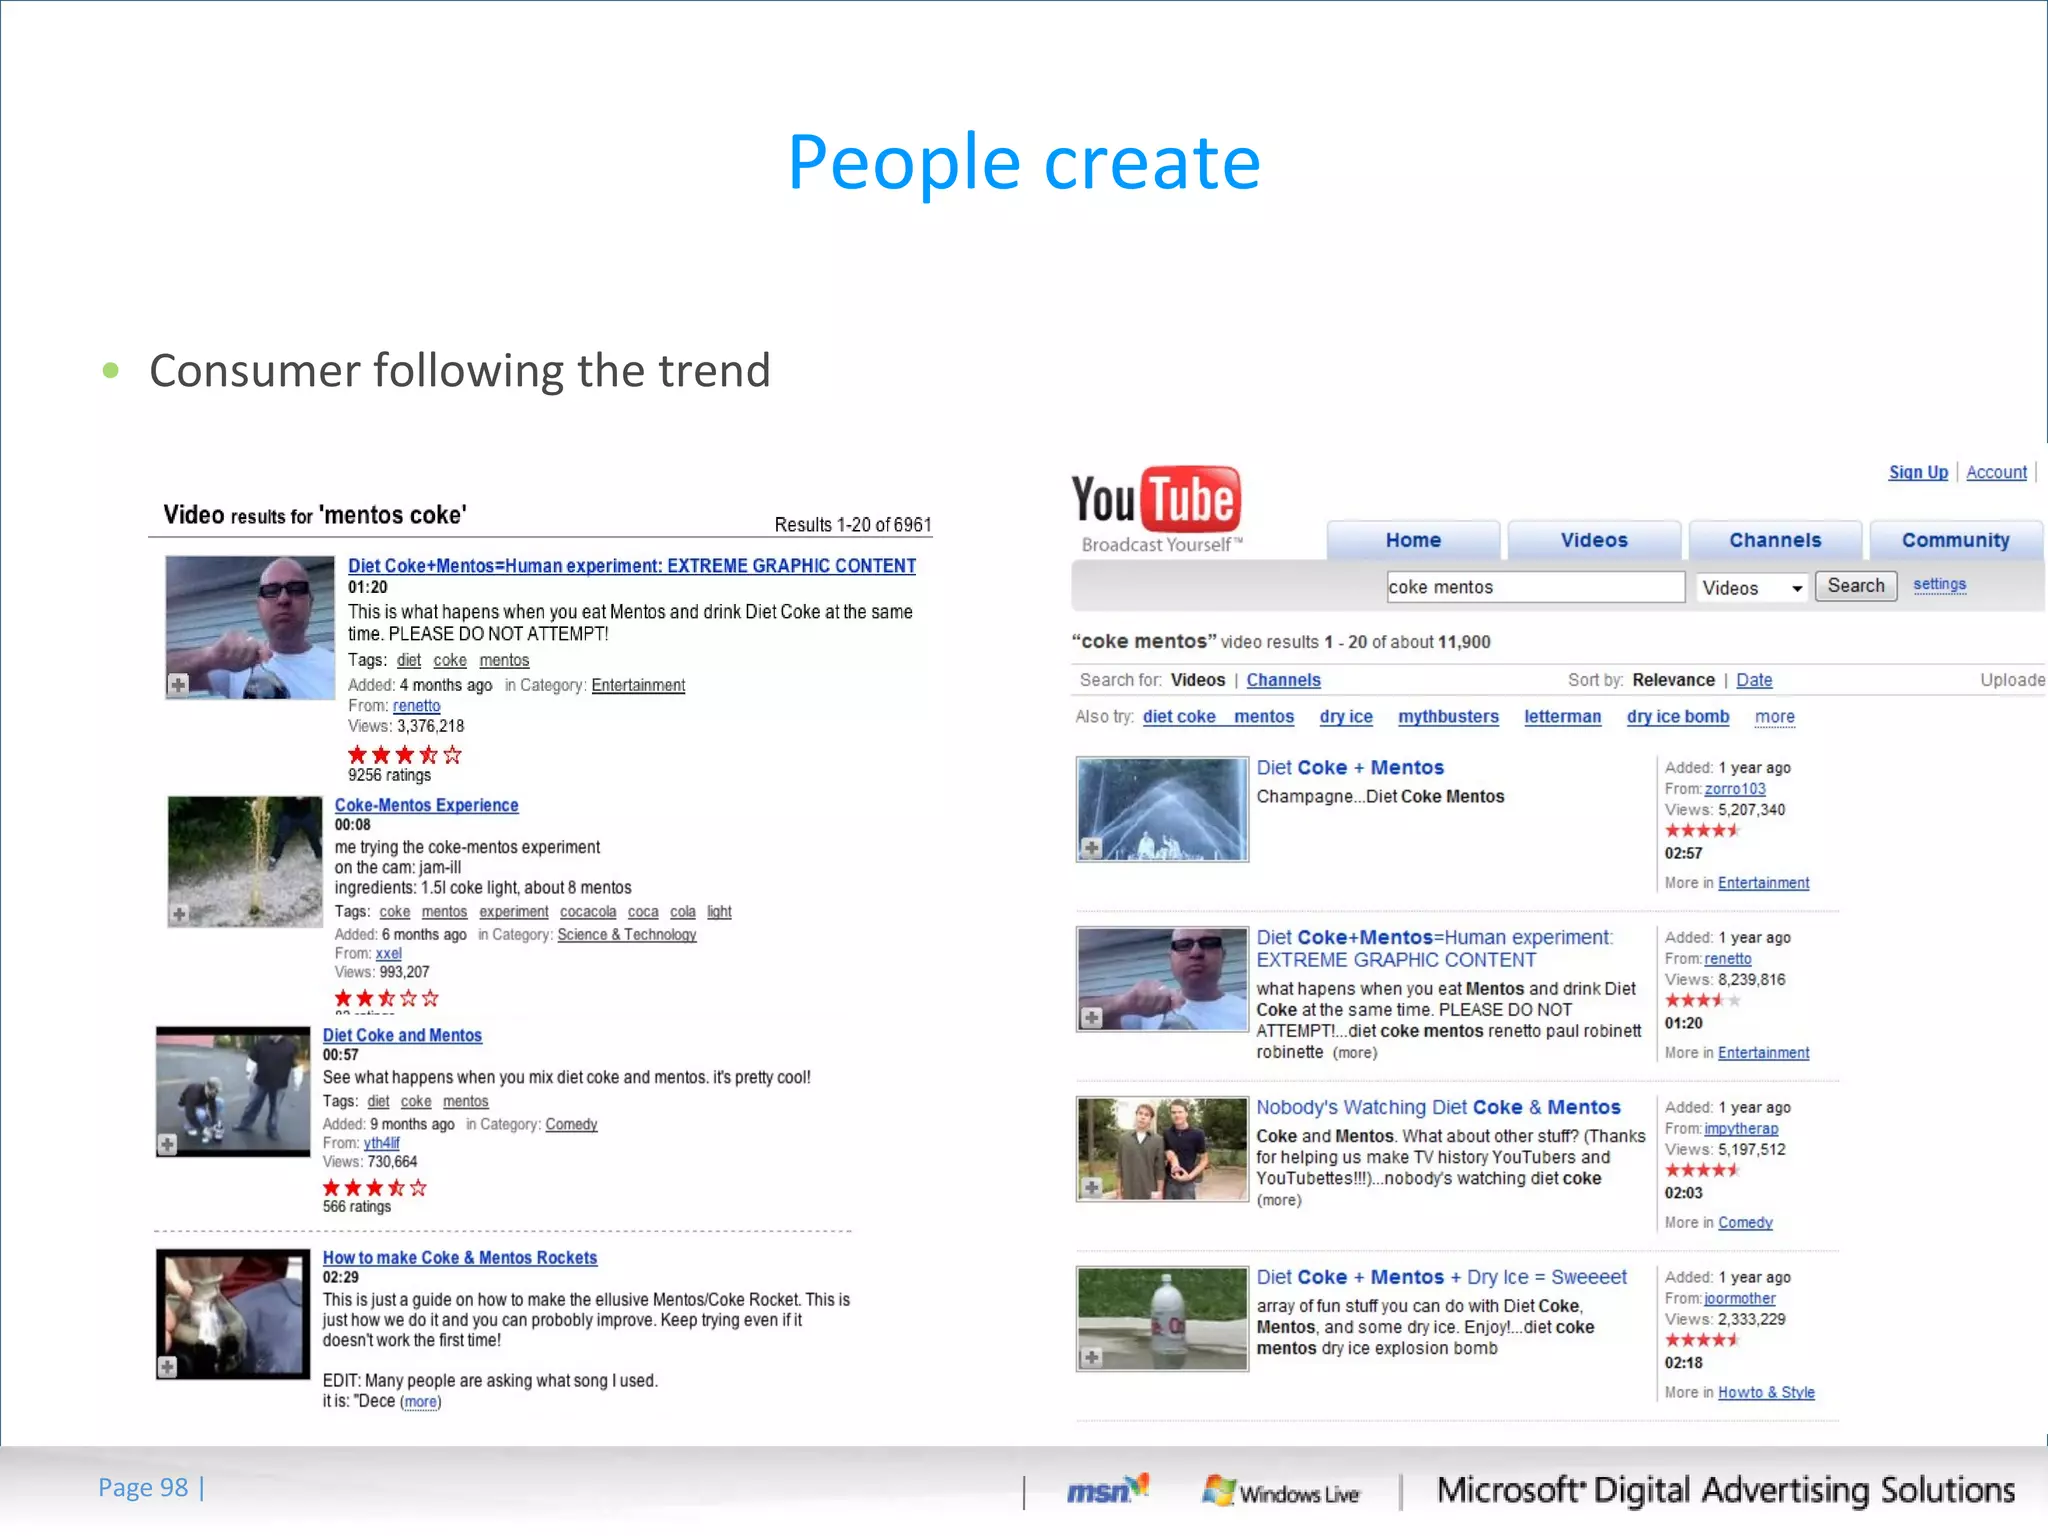Click the star rating for zorro103 video
The width and height of the screenshot is (2048, 1536).
[x=1702, y=830]
